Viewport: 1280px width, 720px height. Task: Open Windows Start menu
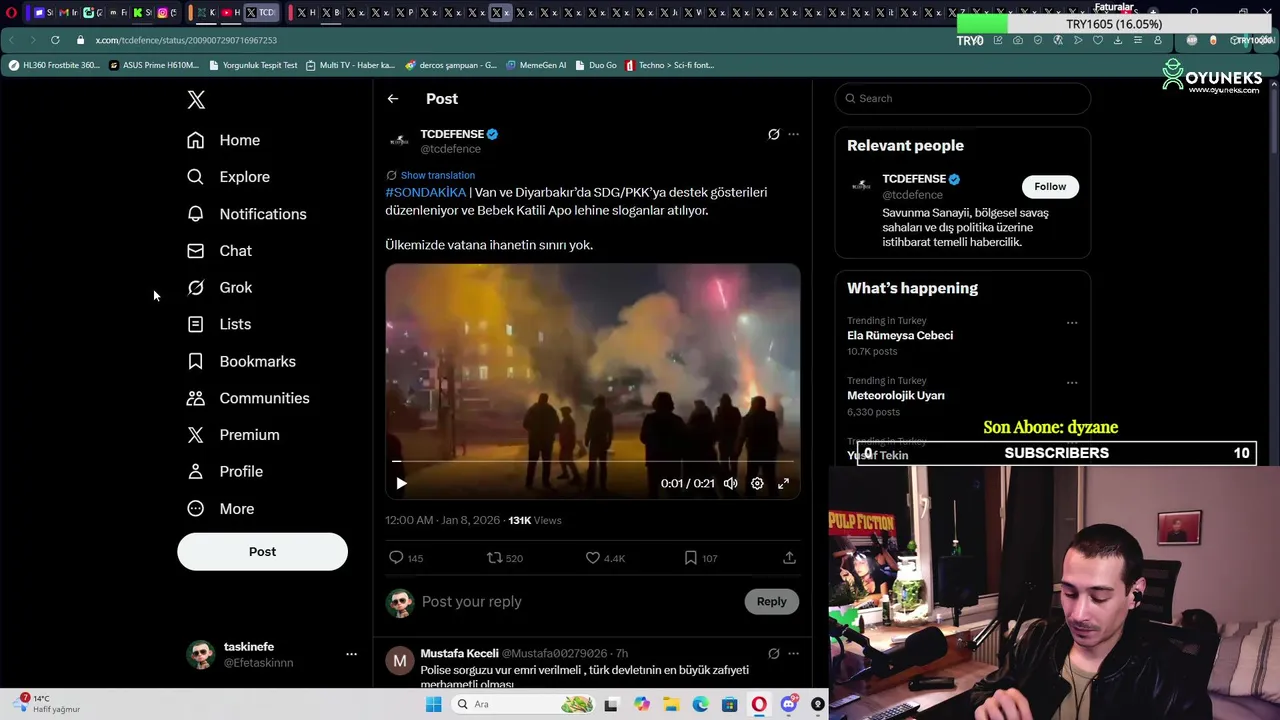point(433,704)
